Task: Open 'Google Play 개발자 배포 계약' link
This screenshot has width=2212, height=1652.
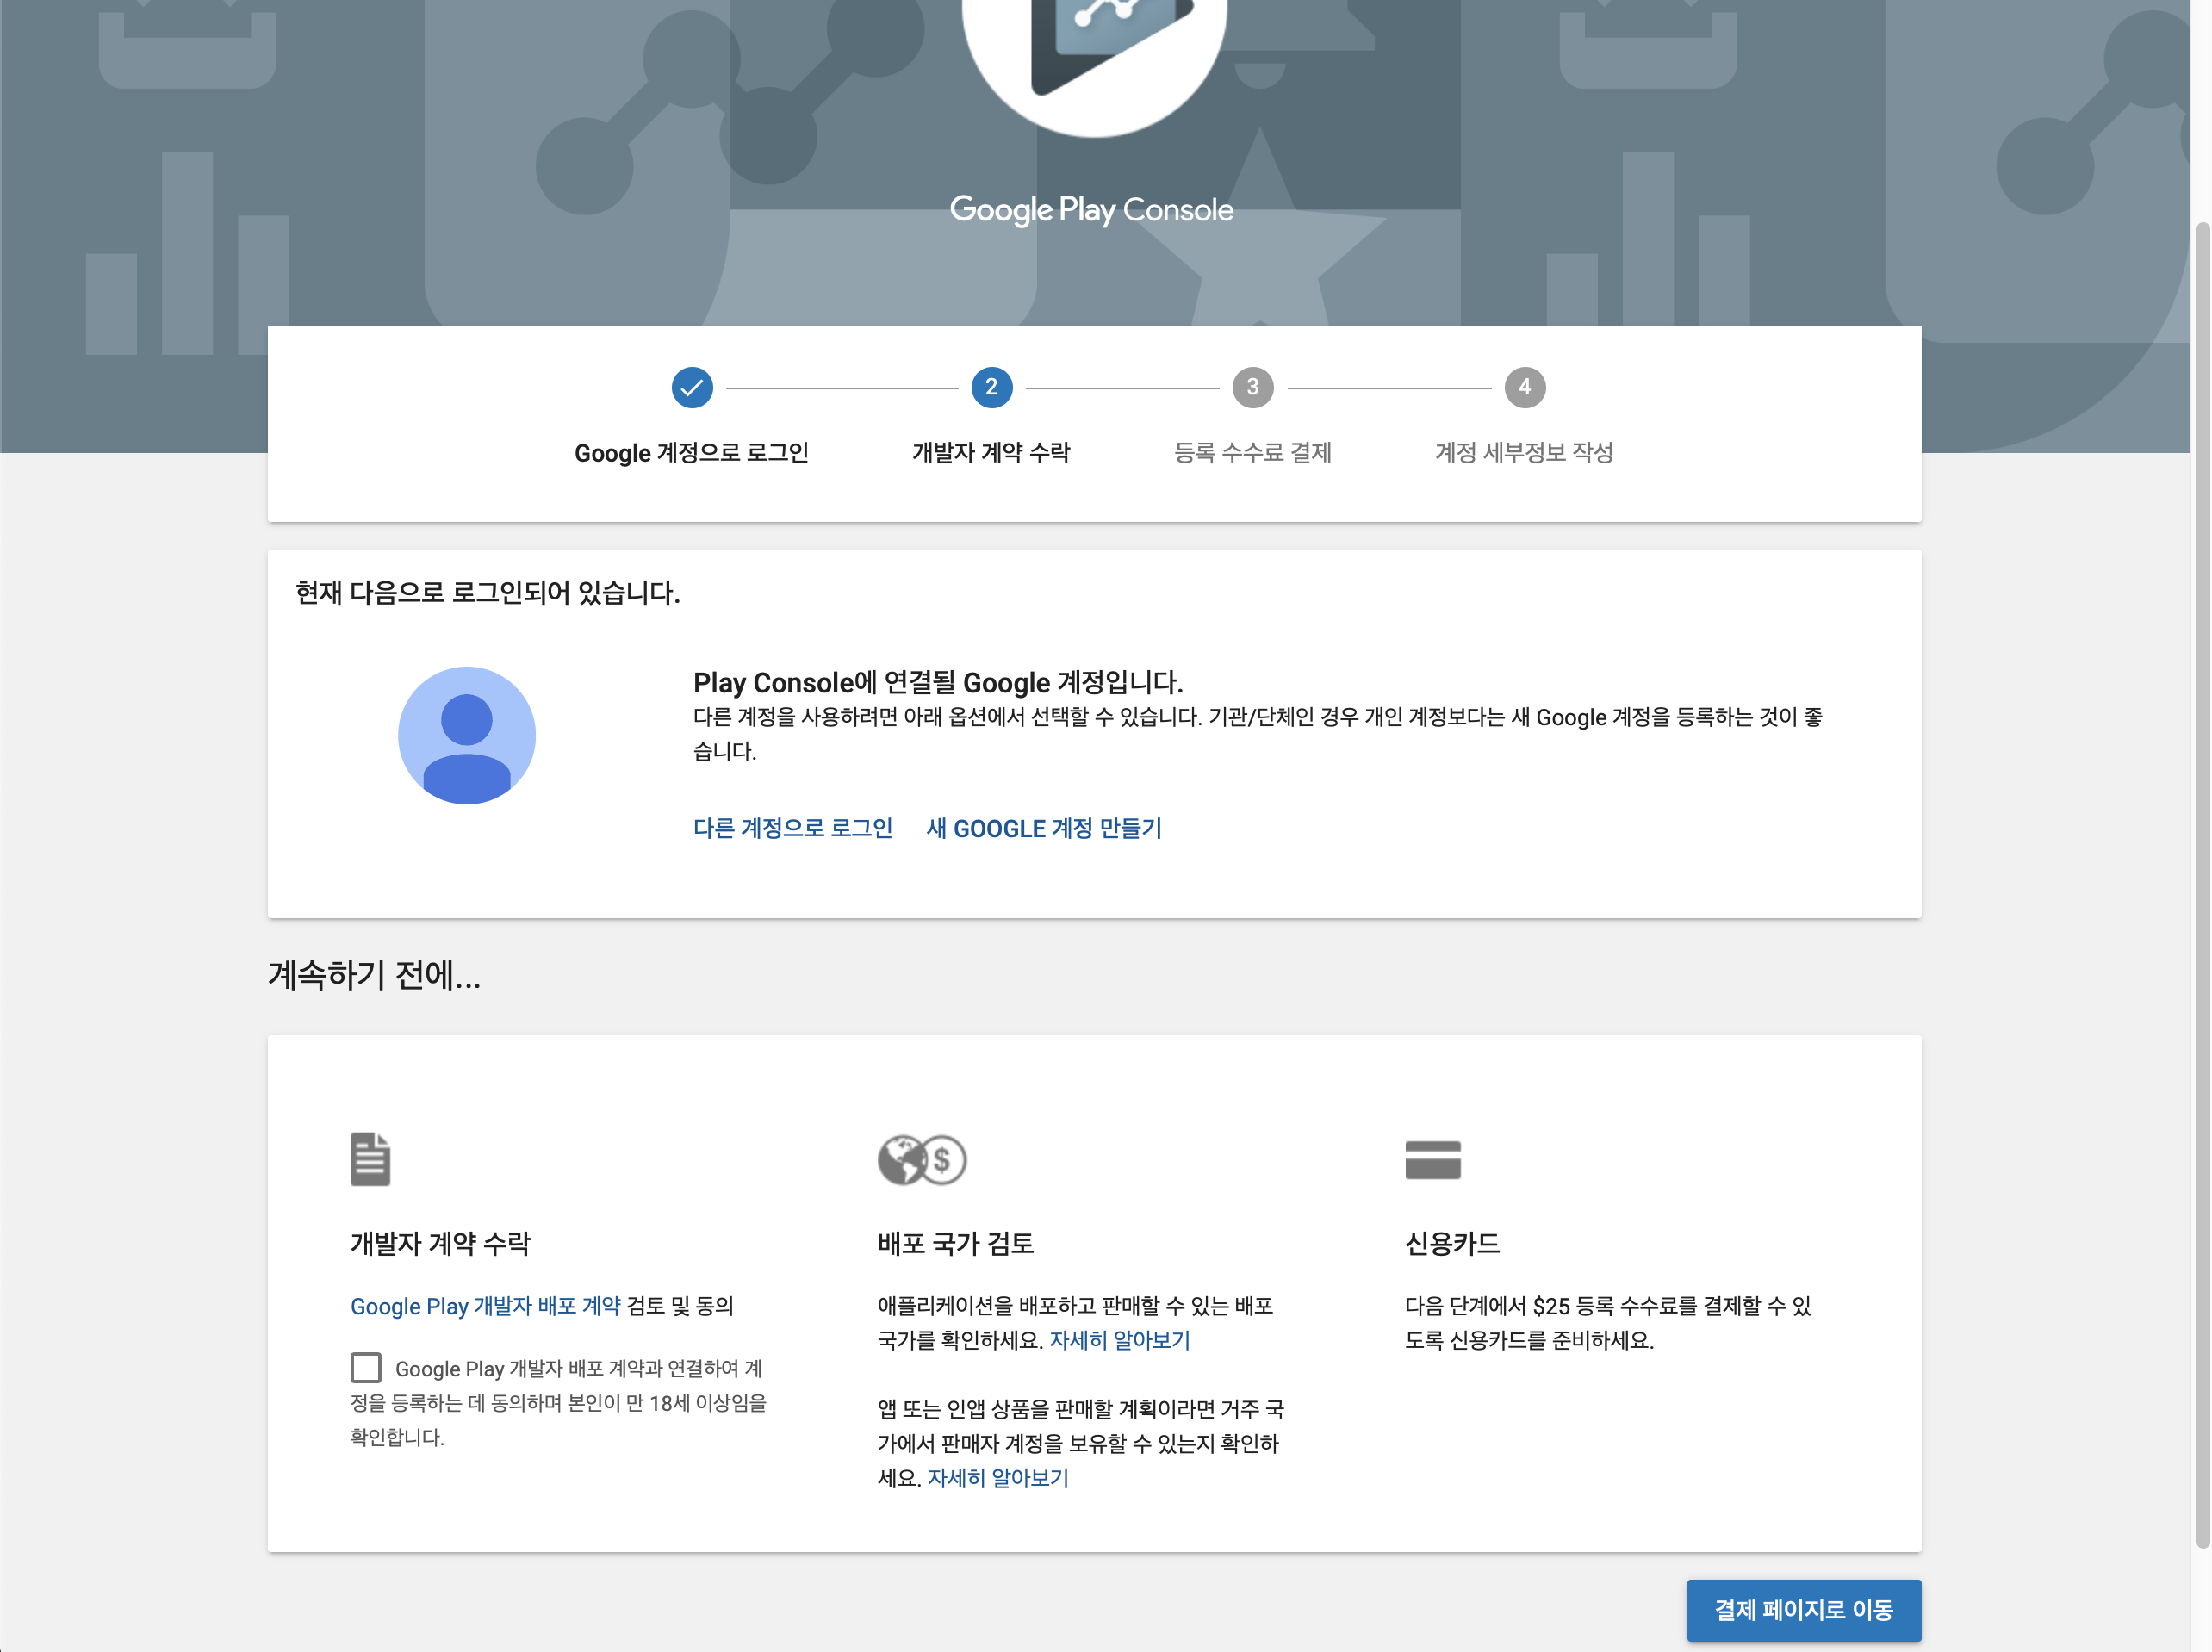Action: [485, 1306]
